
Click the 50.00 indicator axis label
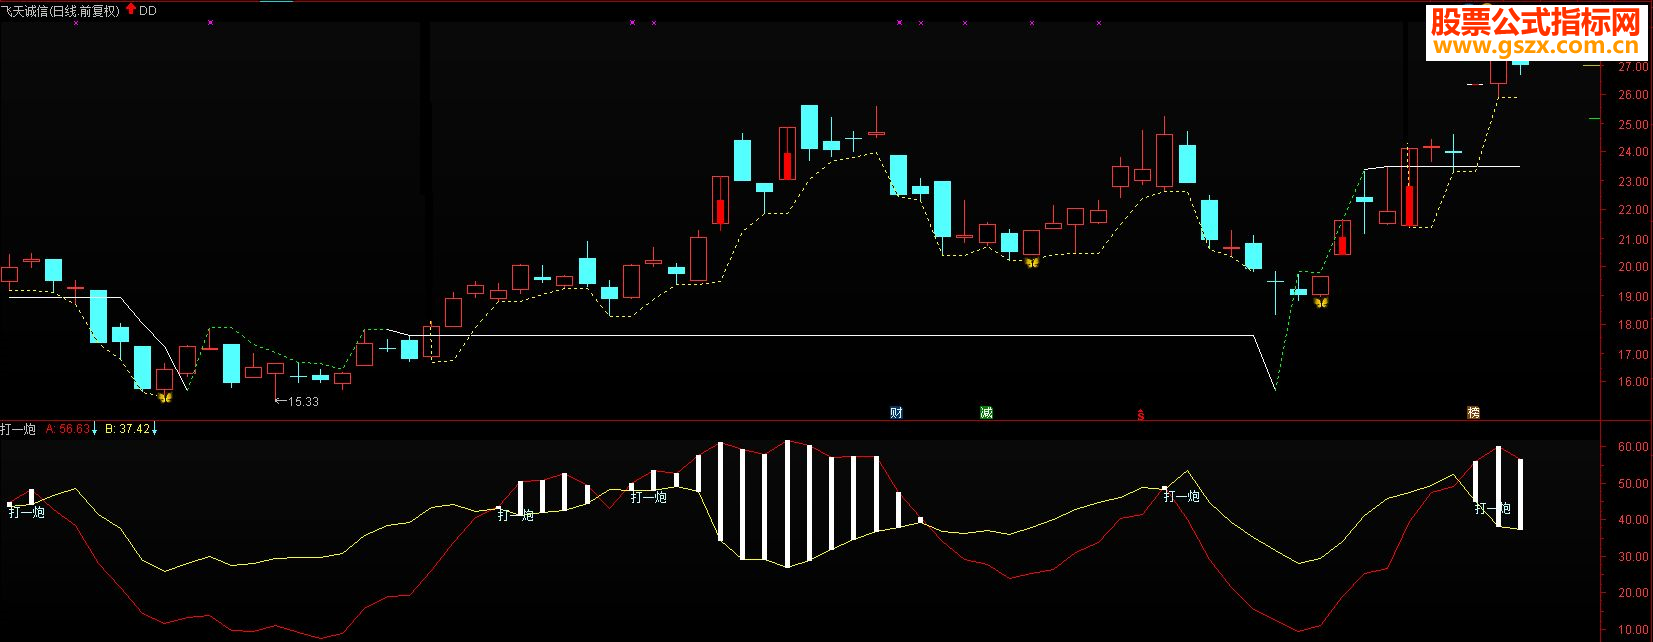coord(1633,484)
